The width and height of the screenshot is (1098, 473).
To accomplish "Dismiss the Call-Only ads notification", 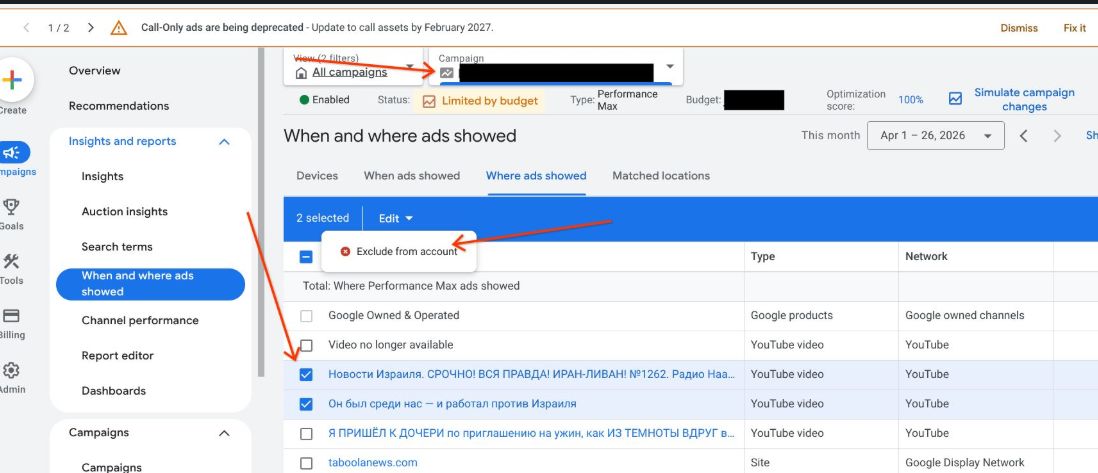I will [x=1019, y=28].
